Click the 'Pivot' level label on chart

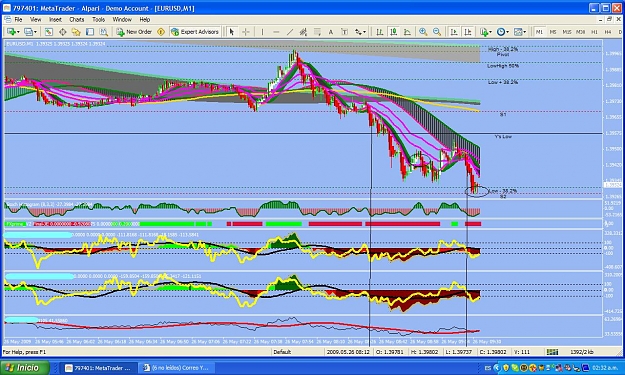(x=503, y=55)
